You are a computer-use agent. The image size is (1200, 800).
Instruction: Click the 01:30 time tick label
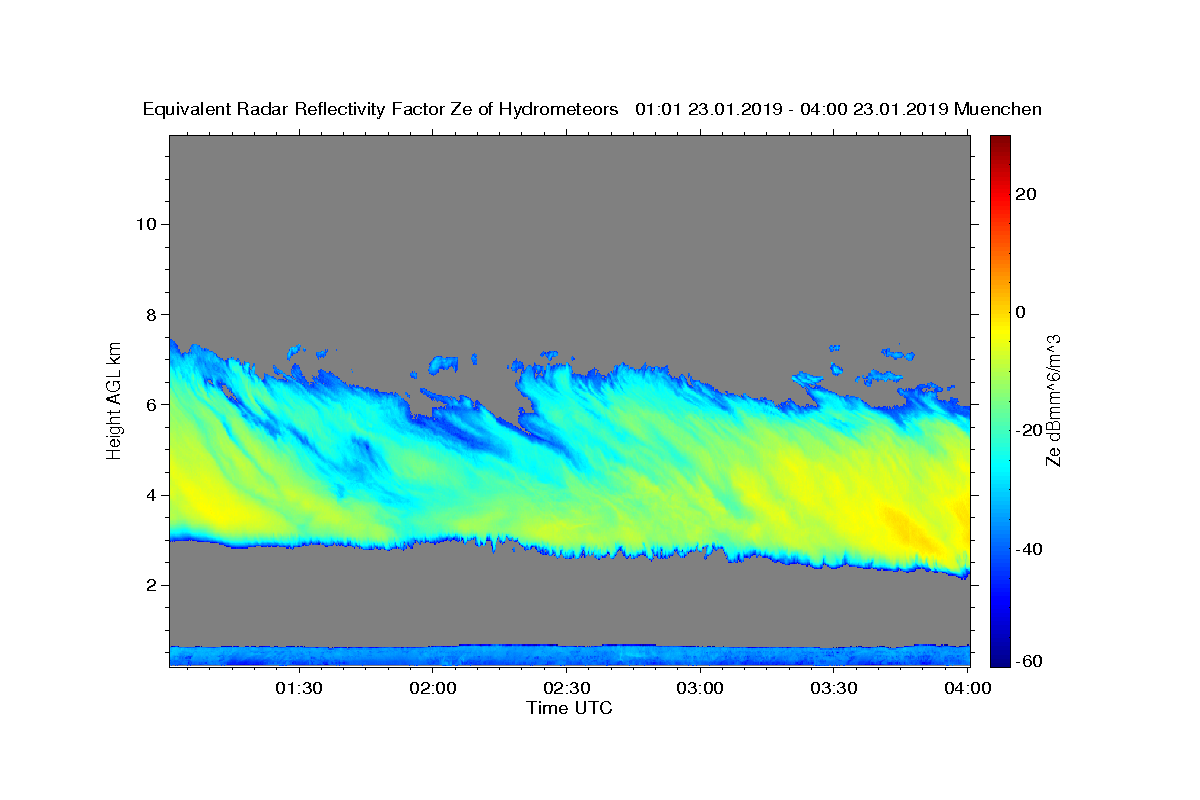pos(299,689)
